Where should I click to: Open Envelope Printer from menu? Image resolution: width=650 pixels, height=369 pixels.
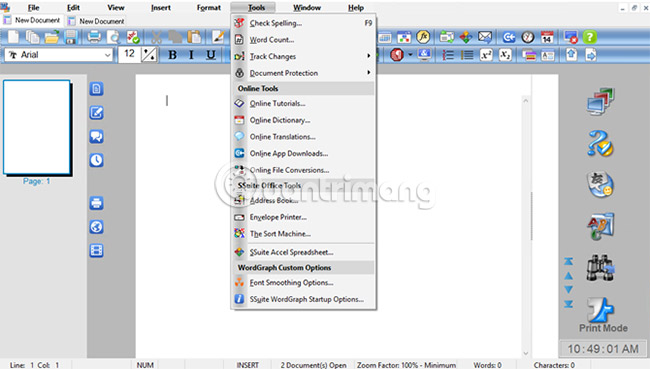303,217
